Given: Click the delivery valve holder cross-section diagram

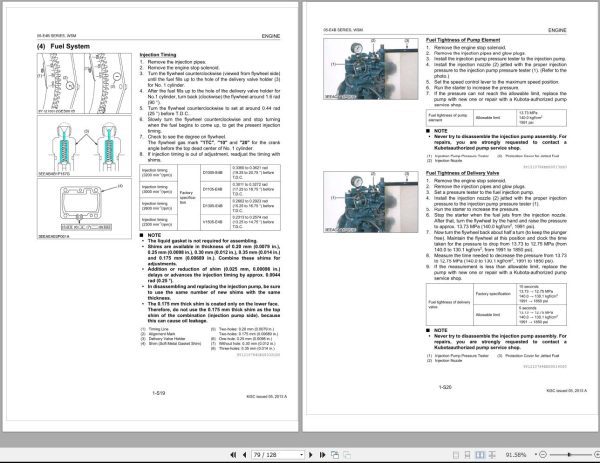Looking at the screenshot, I should (x=84, y=146).
